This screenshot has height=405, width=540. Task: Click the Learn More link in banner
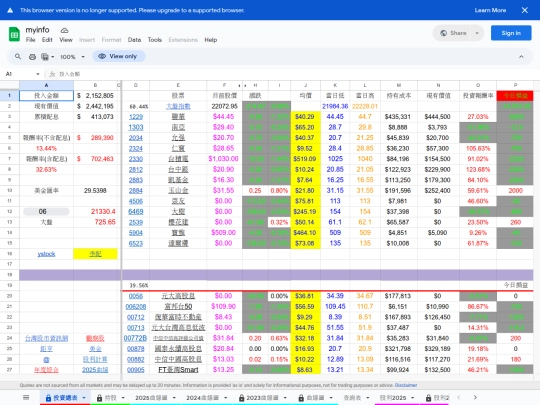point(490,10)
